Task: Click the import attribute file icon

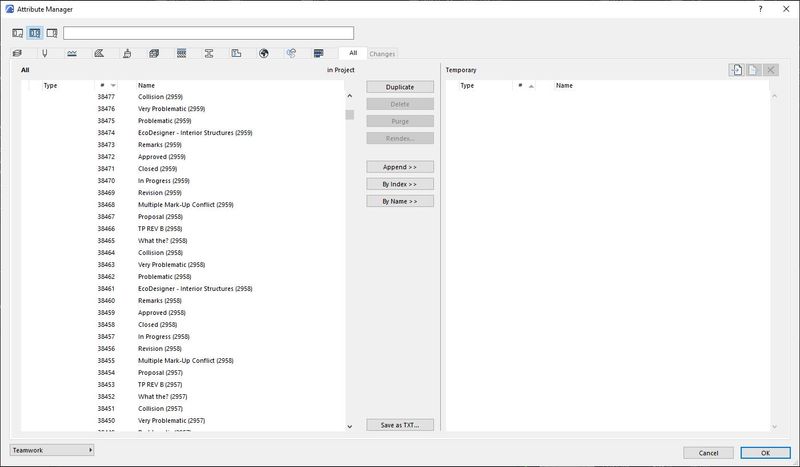Action: 736,70
